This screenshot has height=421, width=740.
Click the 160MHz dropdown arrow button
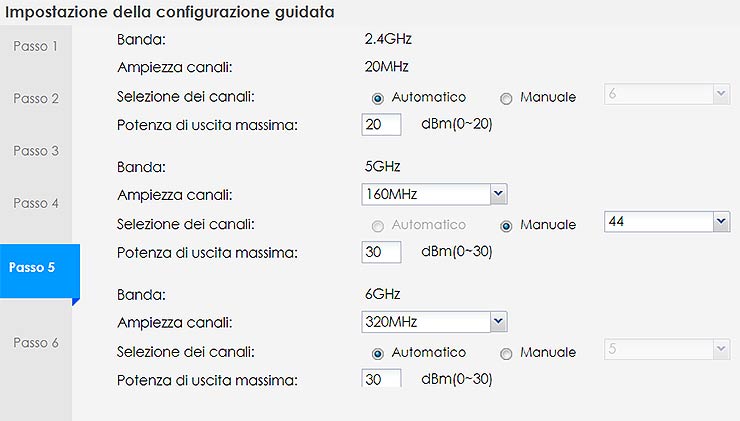pyautogui.click(x=500, y=193)
